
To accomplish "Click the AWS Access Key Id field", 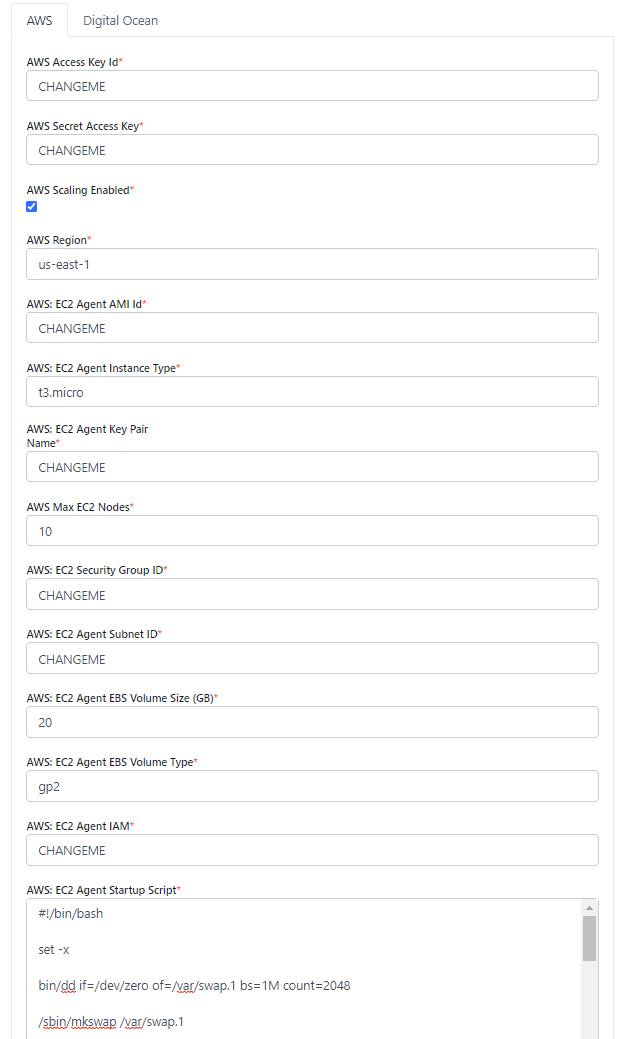I will tap(312, 86).
